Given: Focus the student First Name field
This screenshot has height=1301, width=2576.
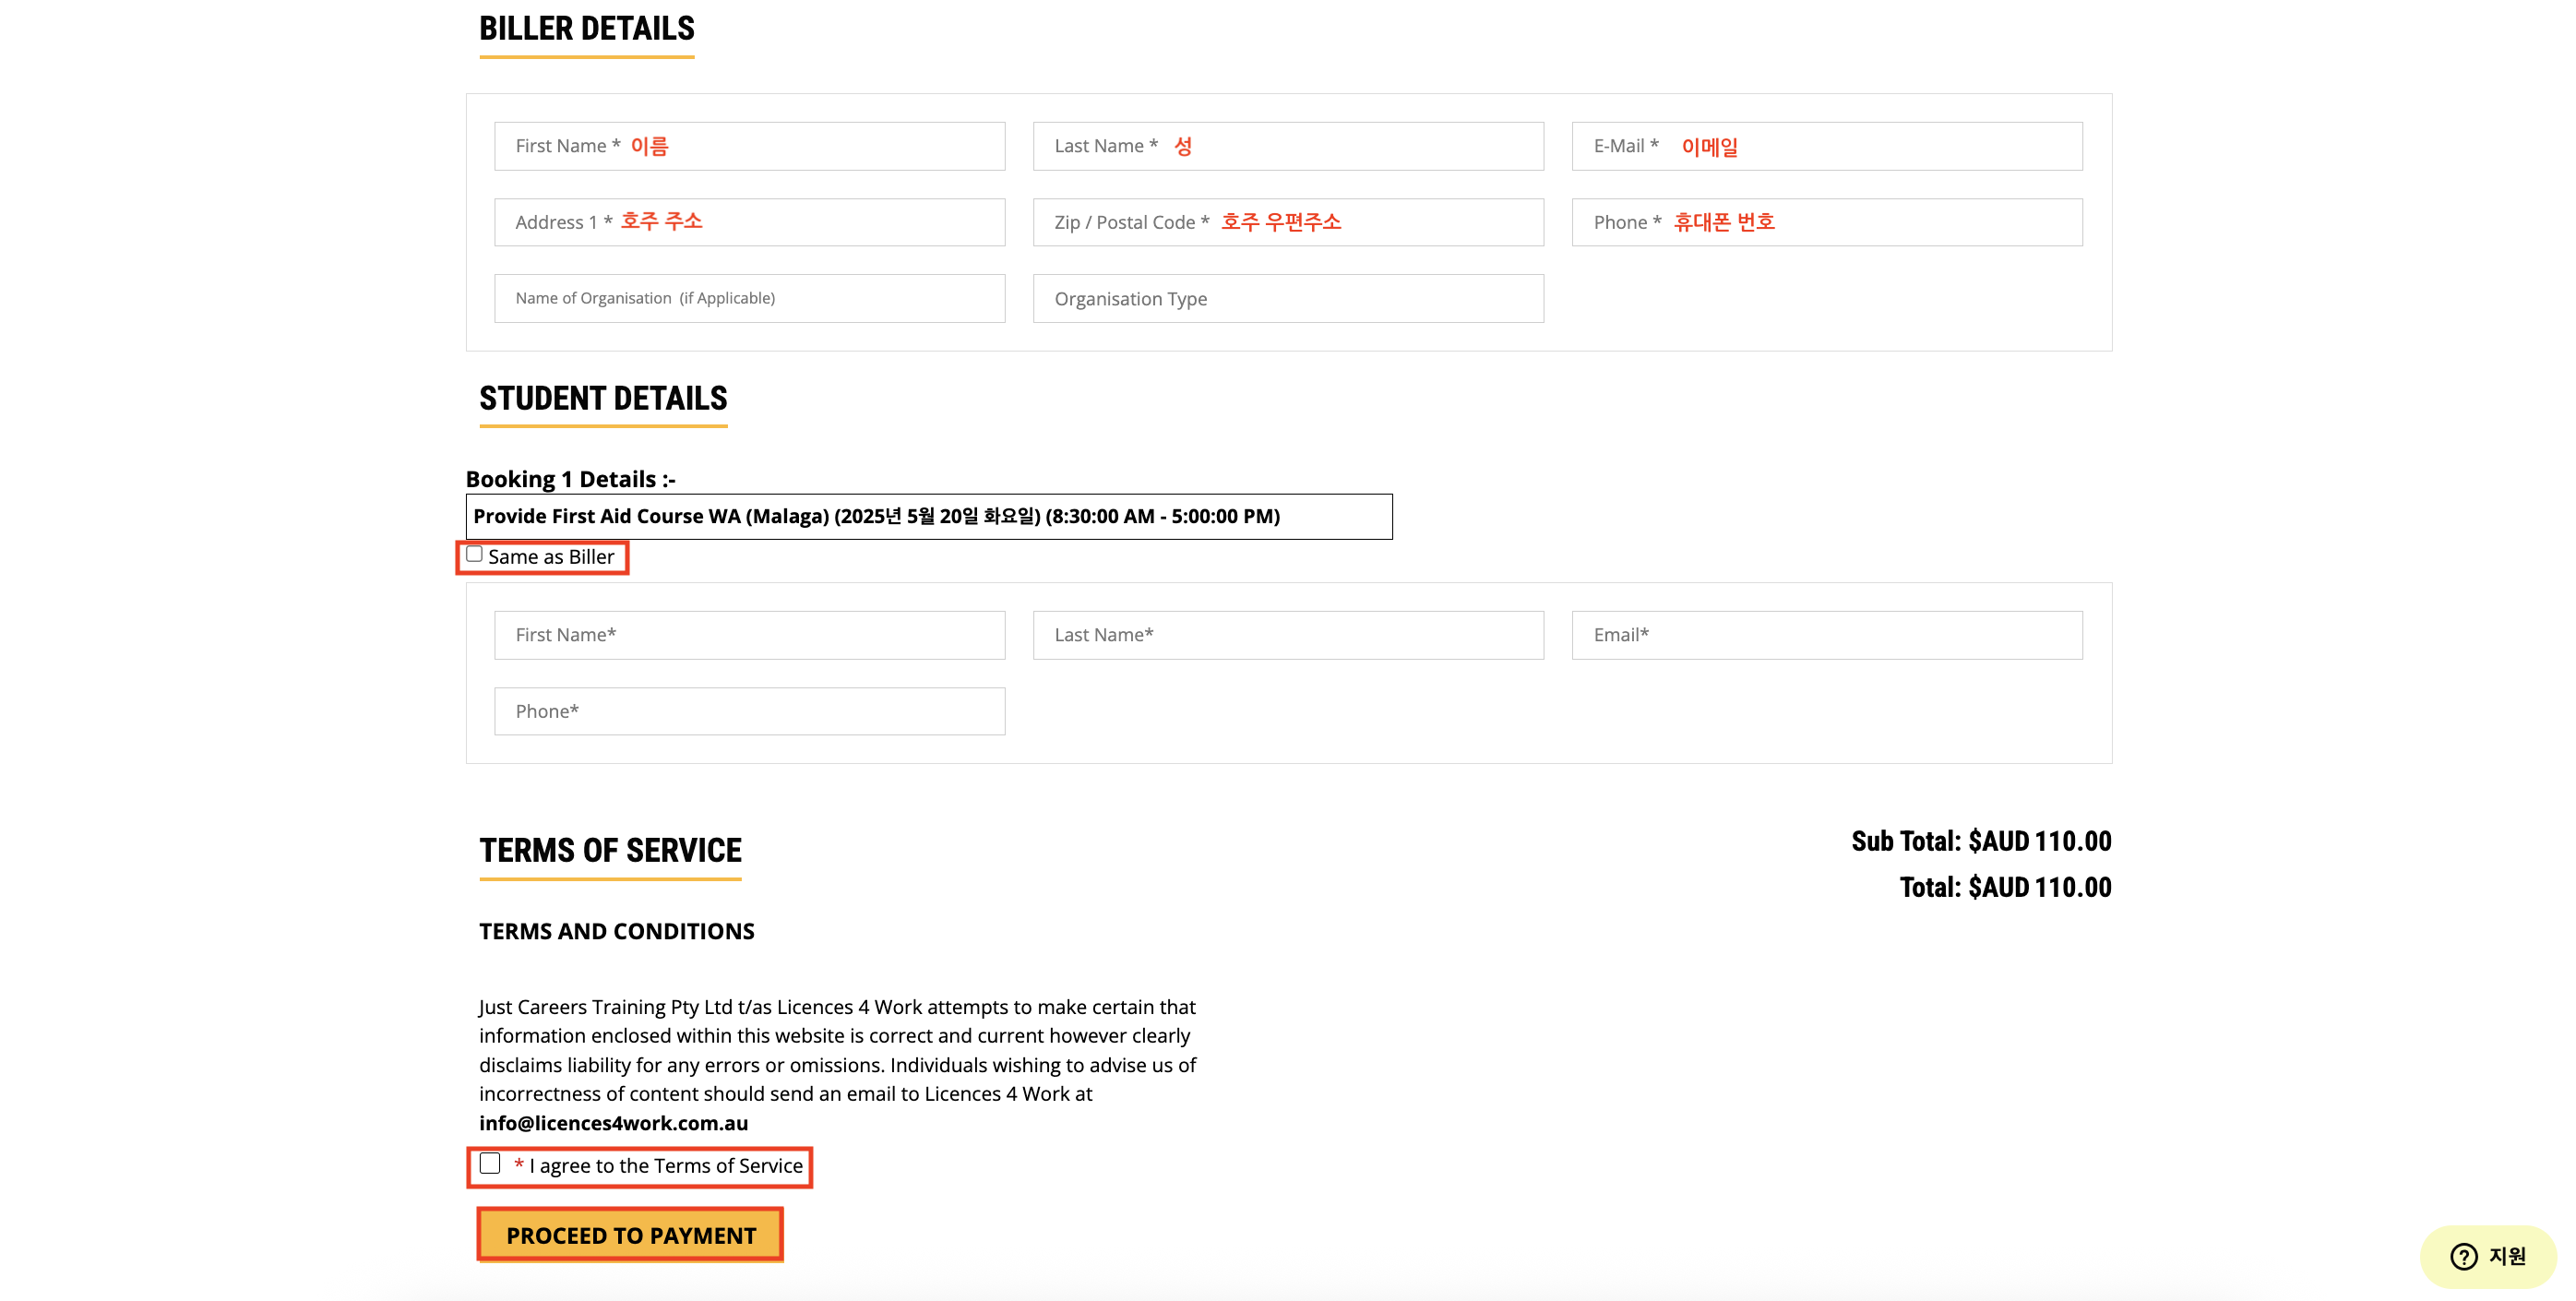Looking at the screenshot, I should click(748, 635).
